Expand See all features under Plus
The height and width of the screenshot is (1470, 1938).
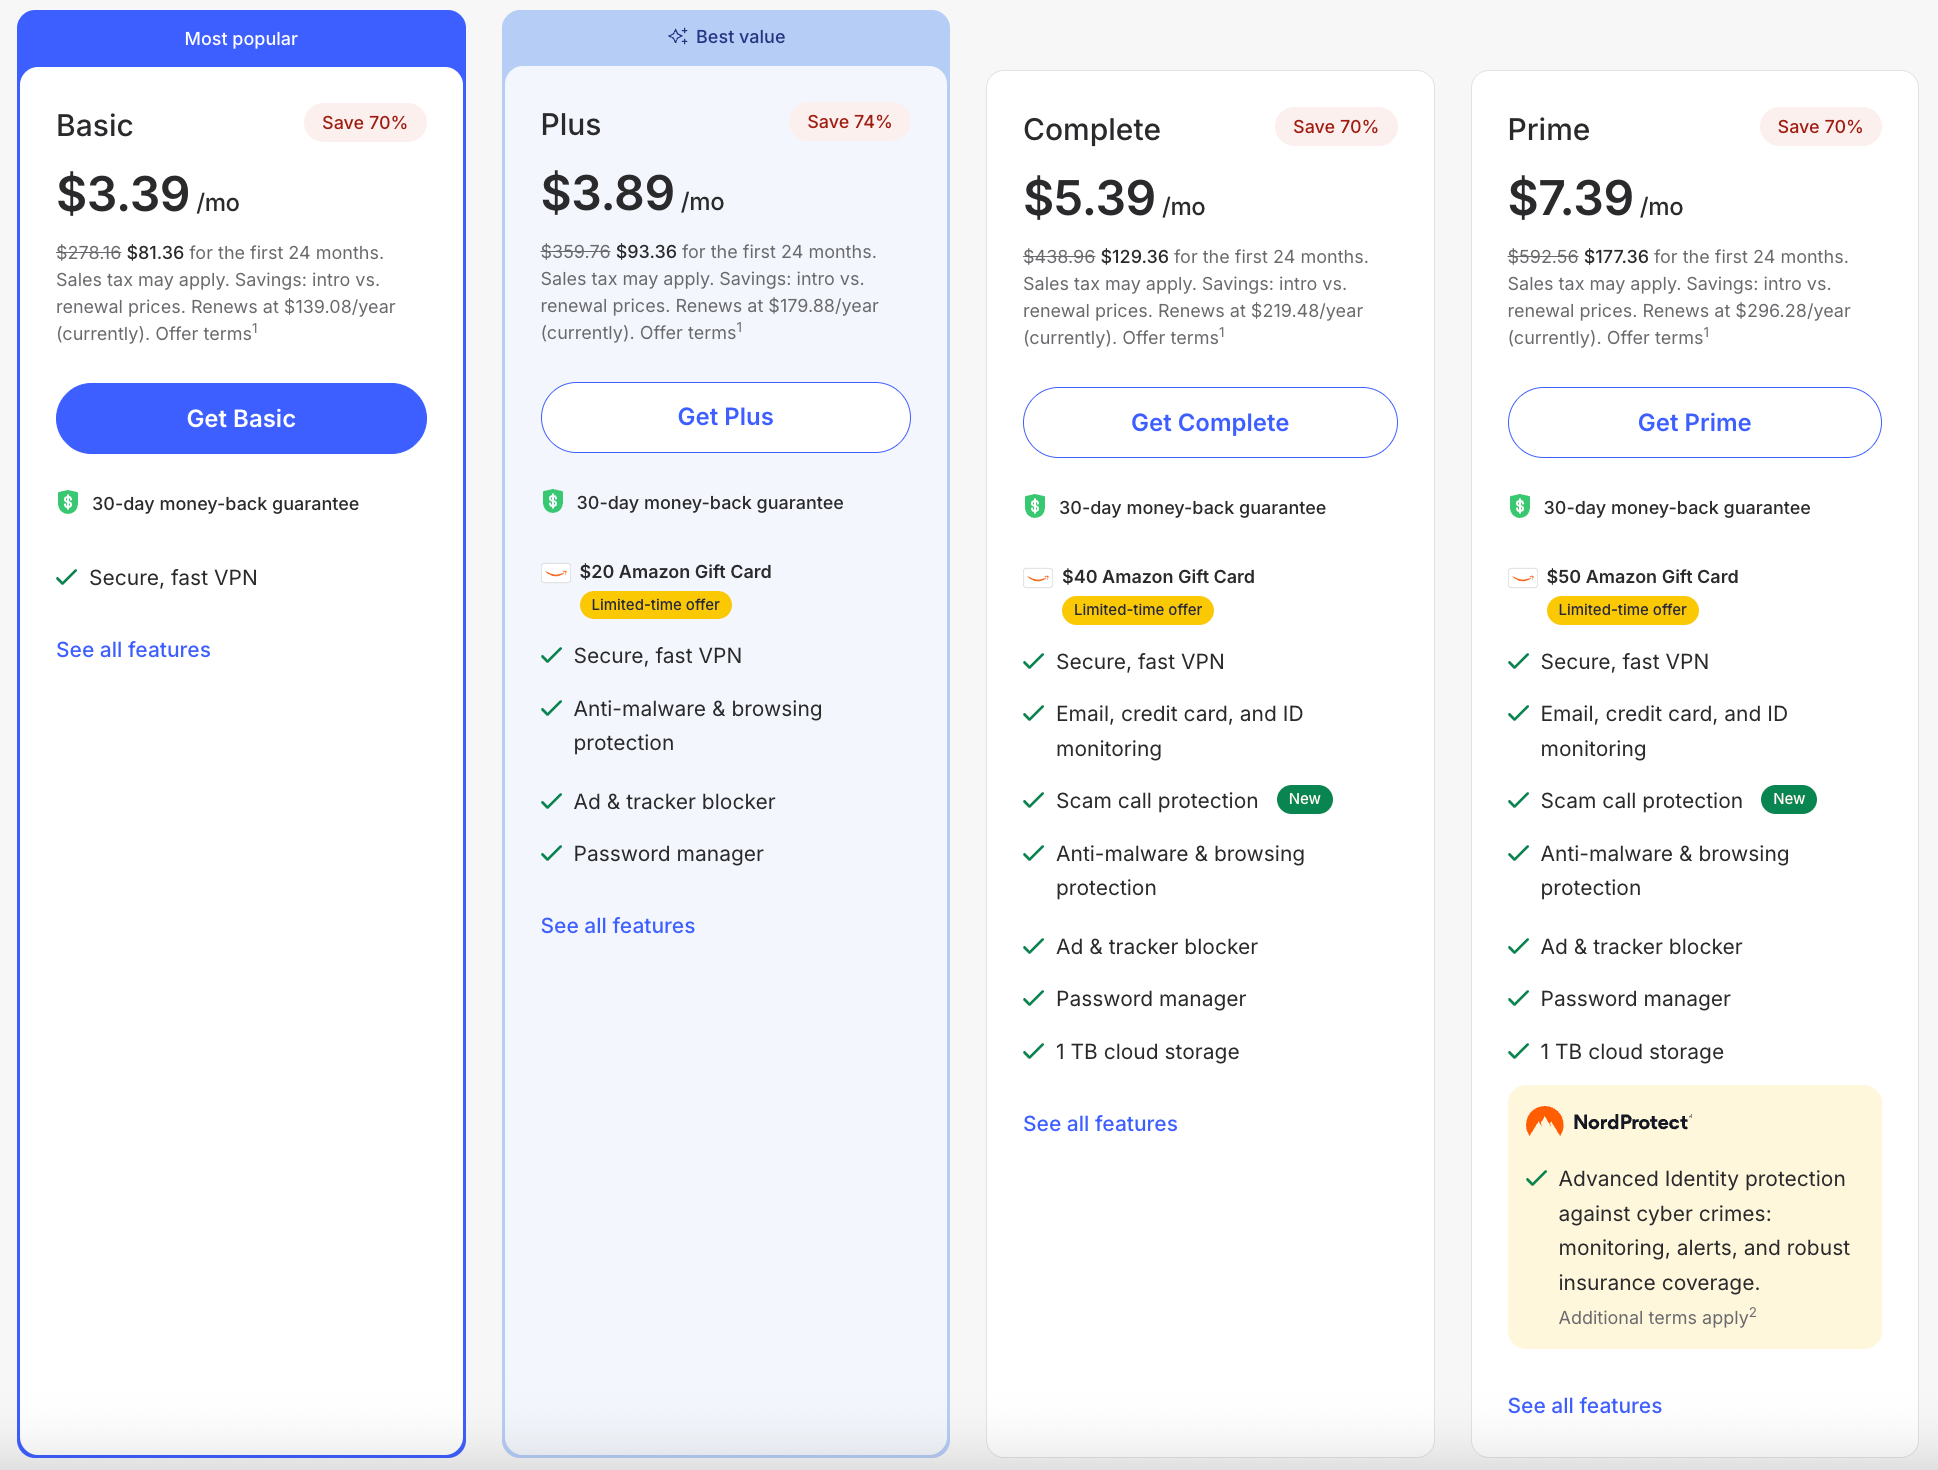pyautogui.click(x=617, y=926)
